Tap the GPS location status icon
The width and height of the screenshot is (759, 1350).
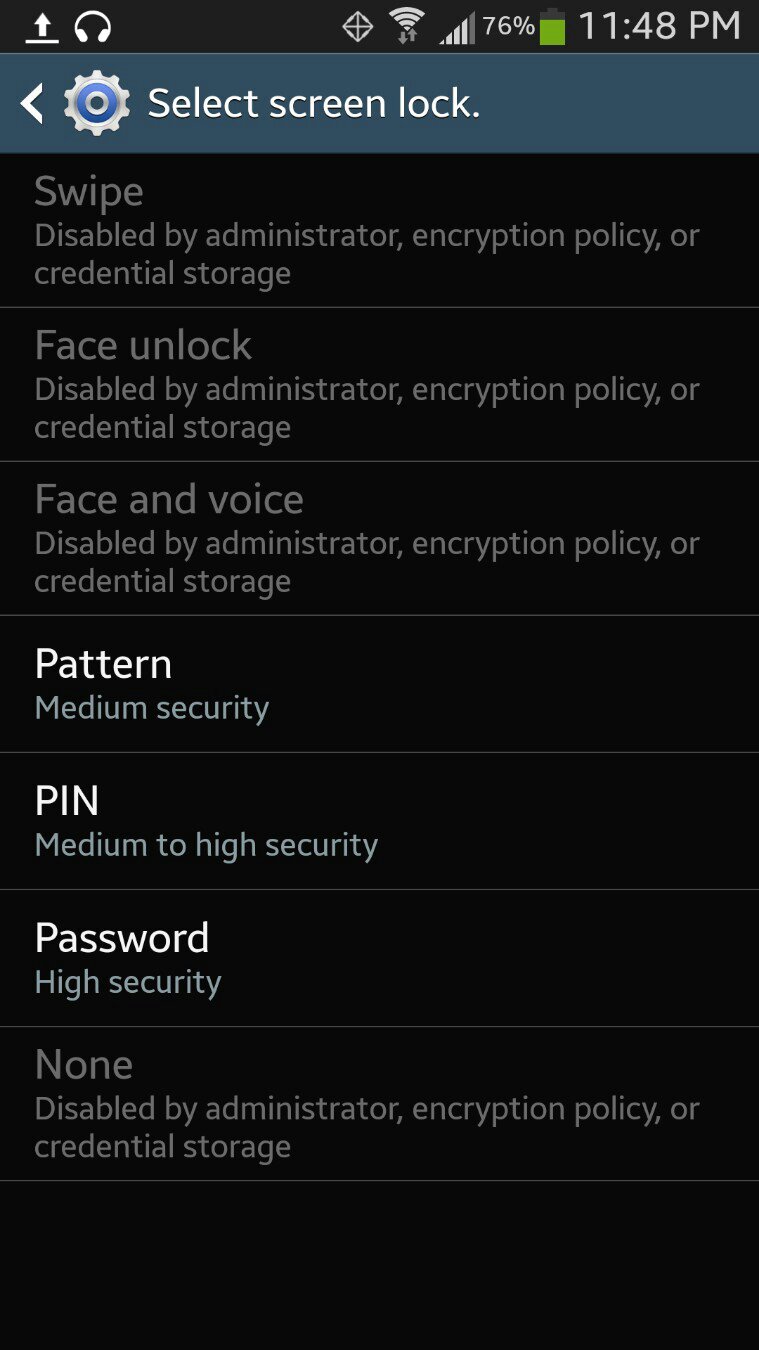tap(358, 27)
